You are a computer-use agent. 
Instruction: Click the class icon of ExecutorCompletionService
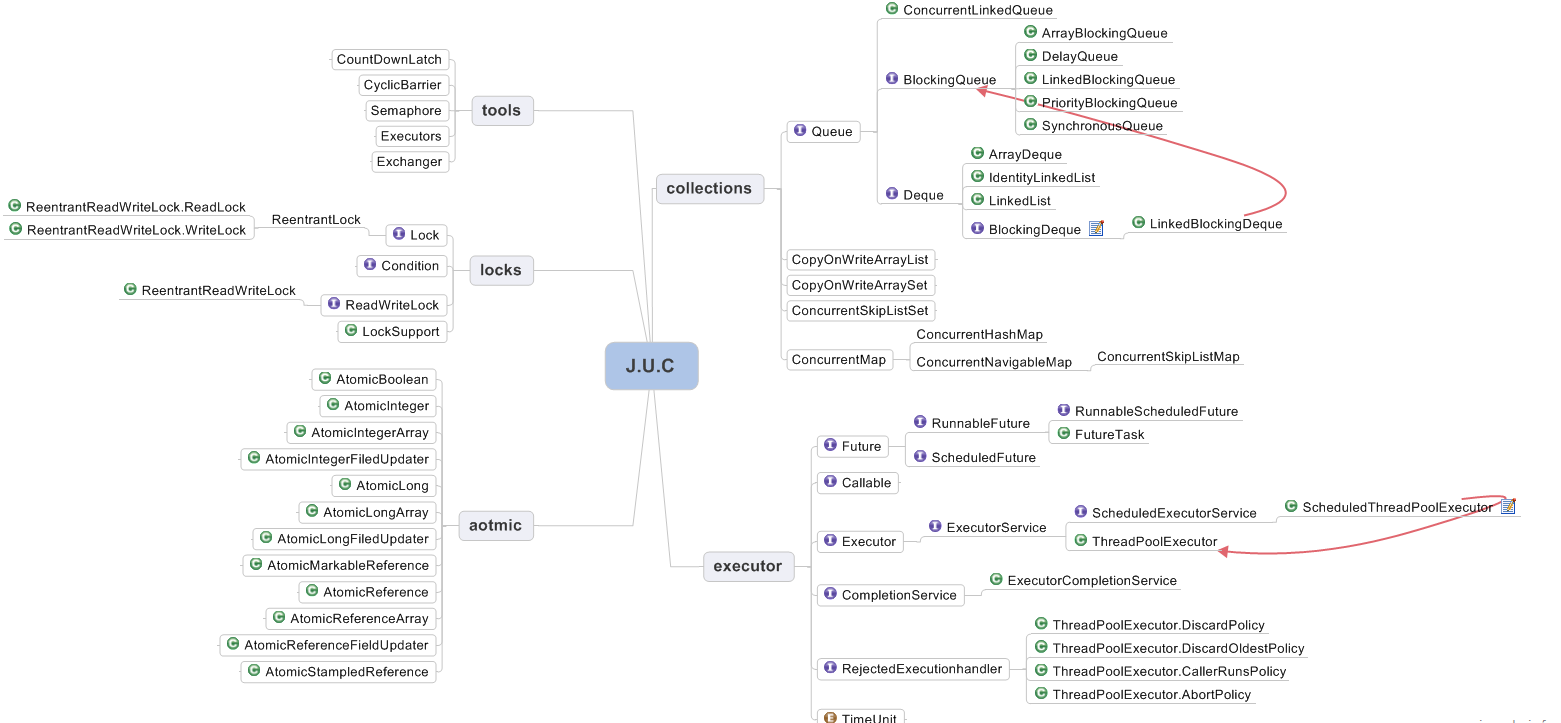click(x=997, y=579)
